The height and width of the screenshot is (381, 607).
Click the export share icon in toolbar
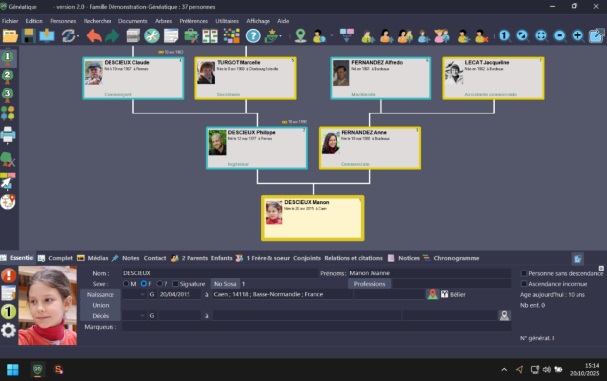click(x=597, y=36)
